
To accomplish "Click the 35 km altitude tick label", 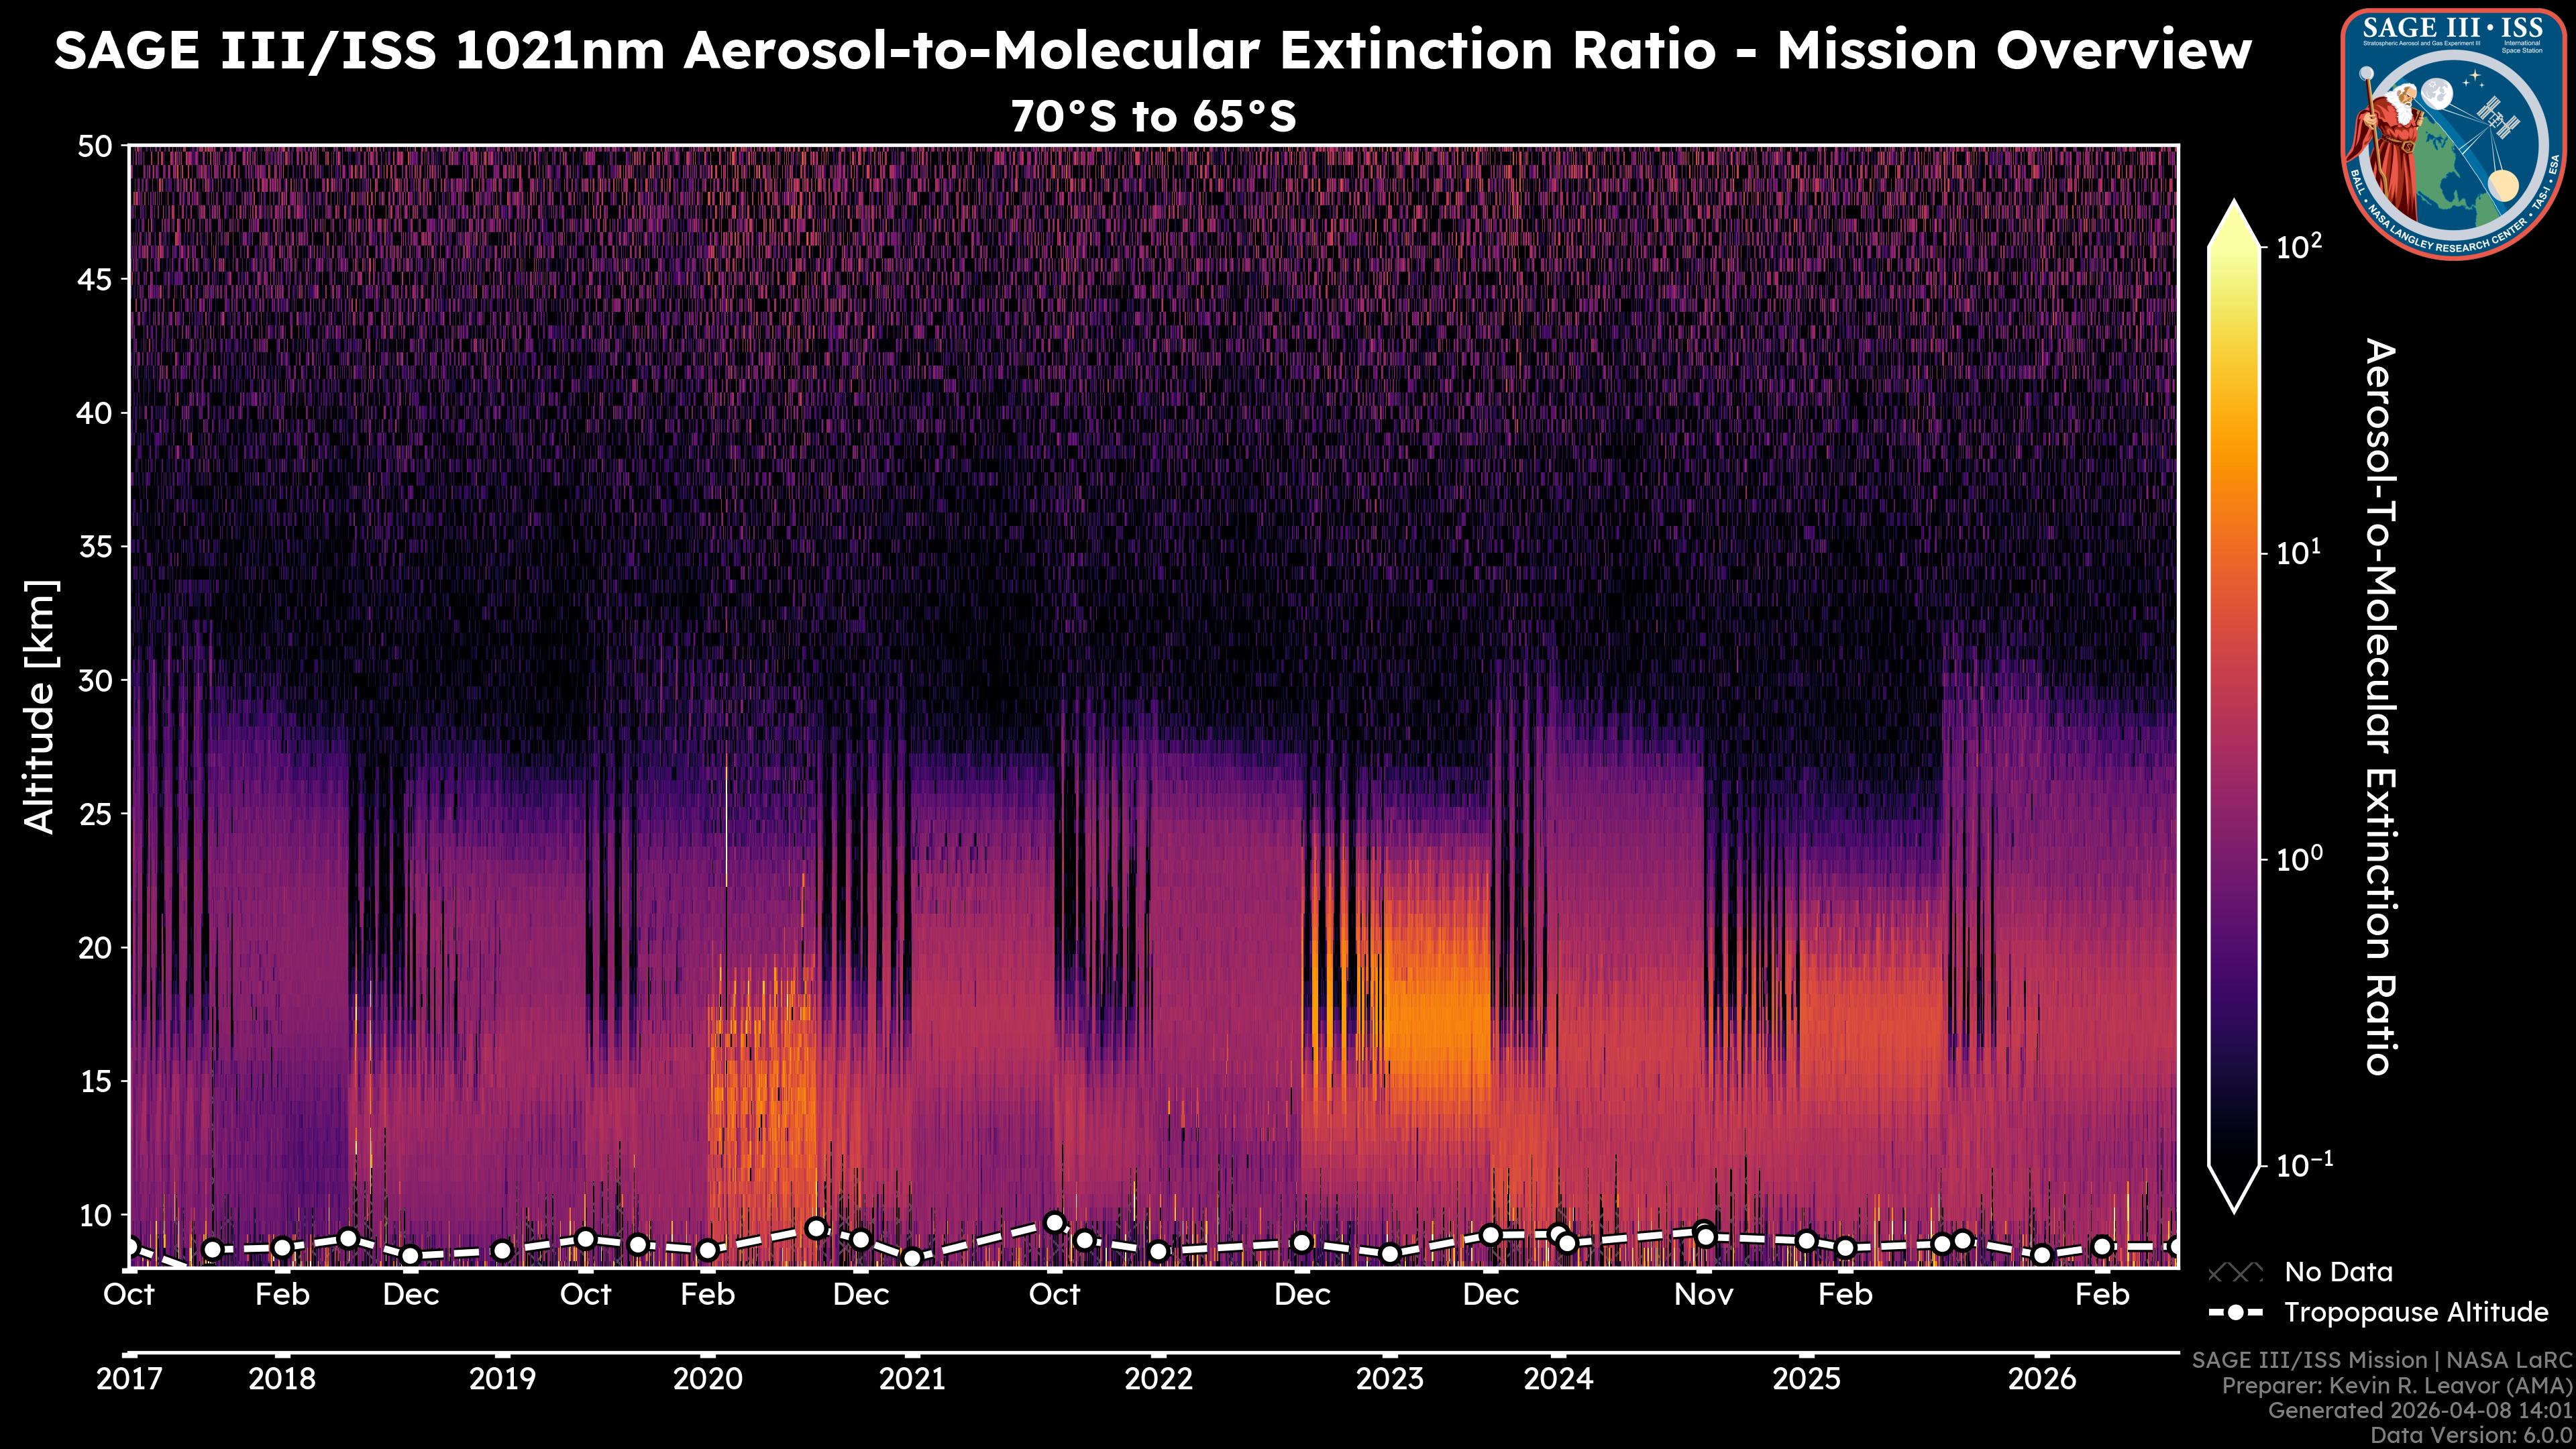I will [95, 547].
